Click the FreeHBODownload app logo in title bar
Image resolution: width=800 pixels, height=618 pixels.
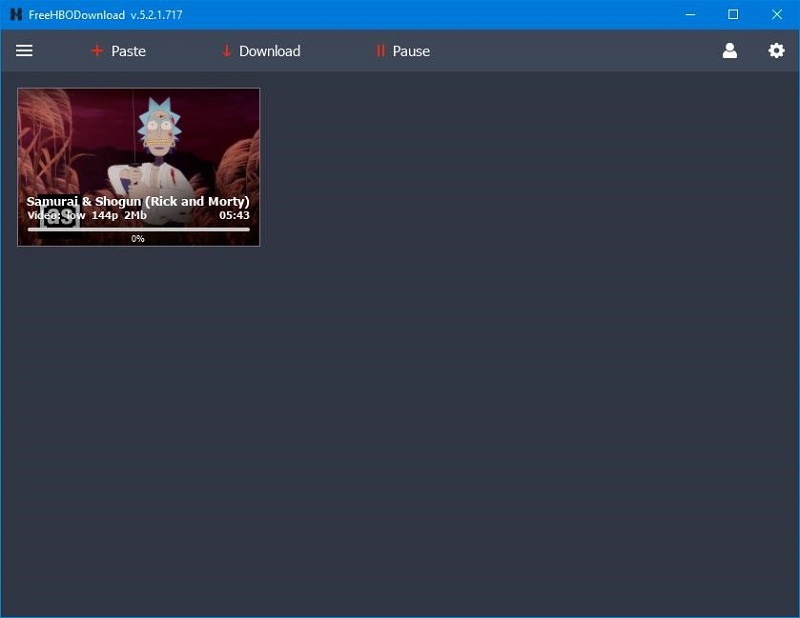16,14
